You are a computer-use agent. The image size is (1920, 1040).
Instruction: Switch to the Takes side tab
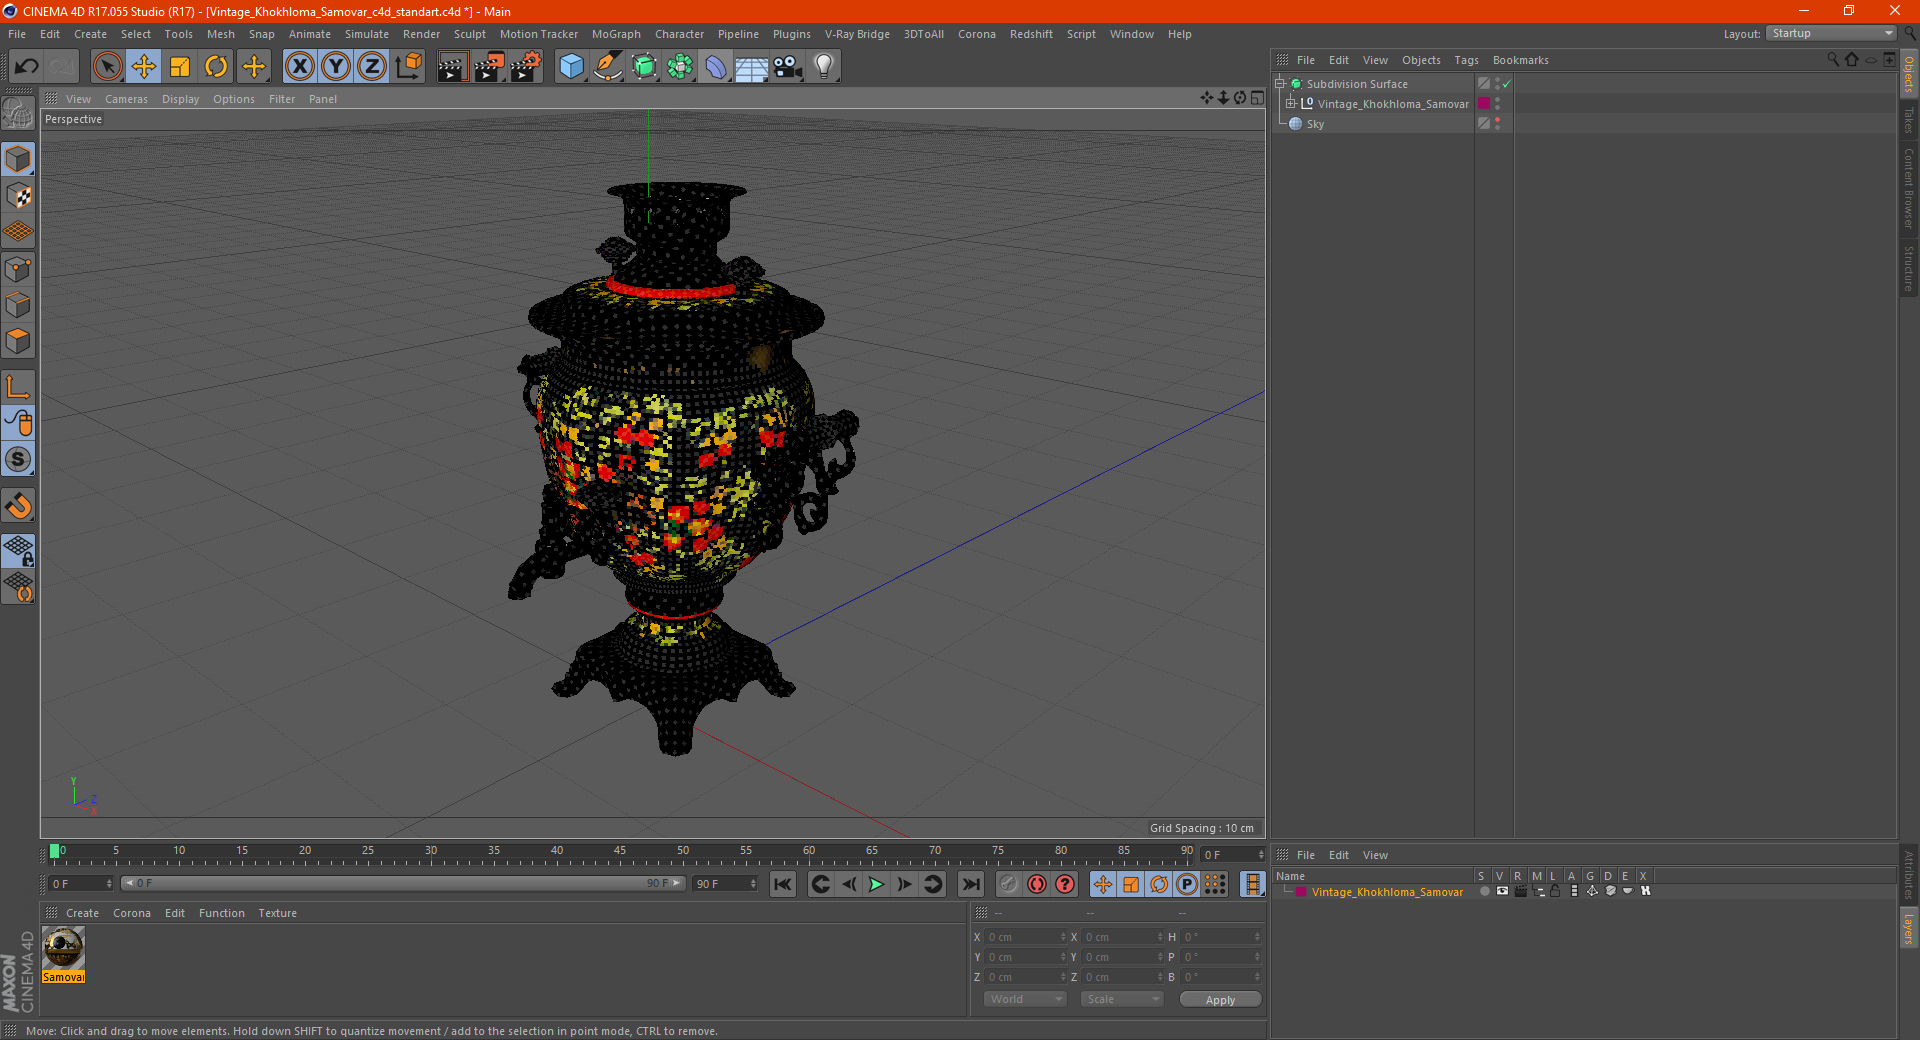[x=1909, y=120]
